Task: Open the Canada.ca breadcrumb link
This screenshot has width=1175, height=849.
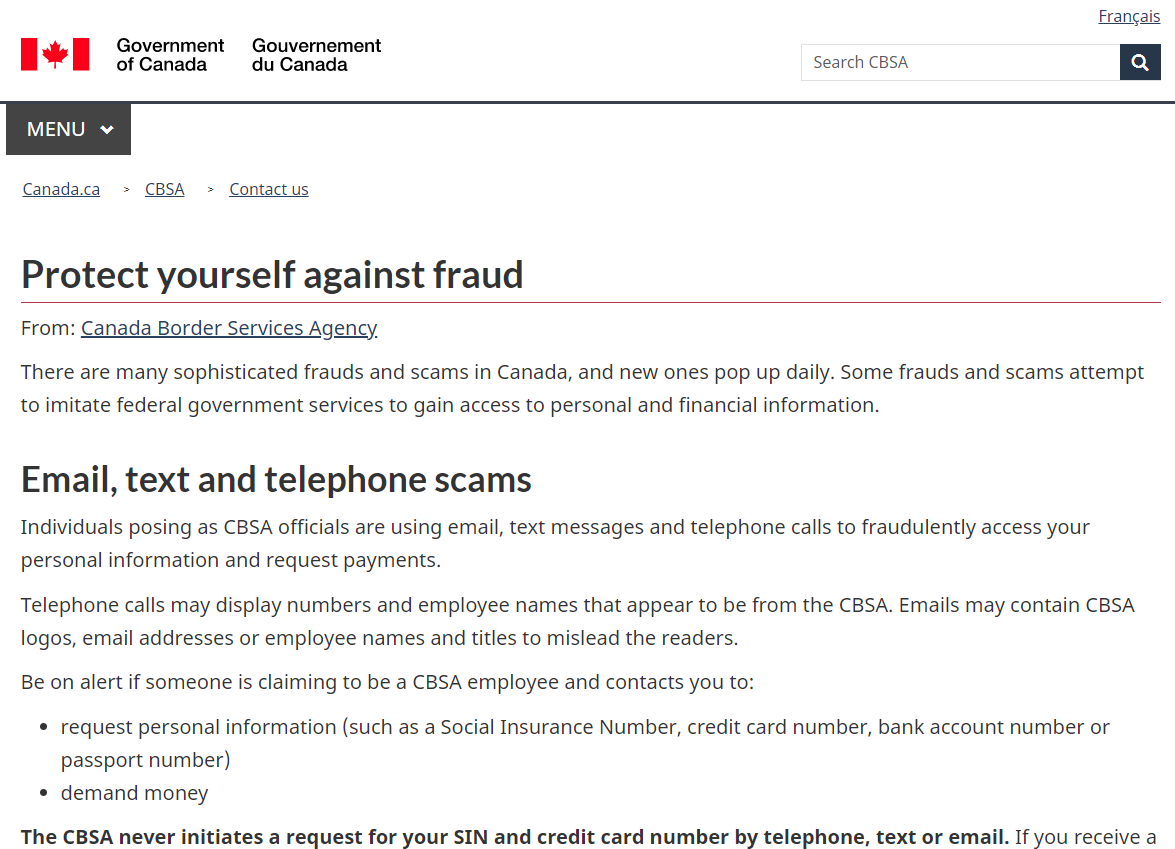Action: (x=61, y=189)
